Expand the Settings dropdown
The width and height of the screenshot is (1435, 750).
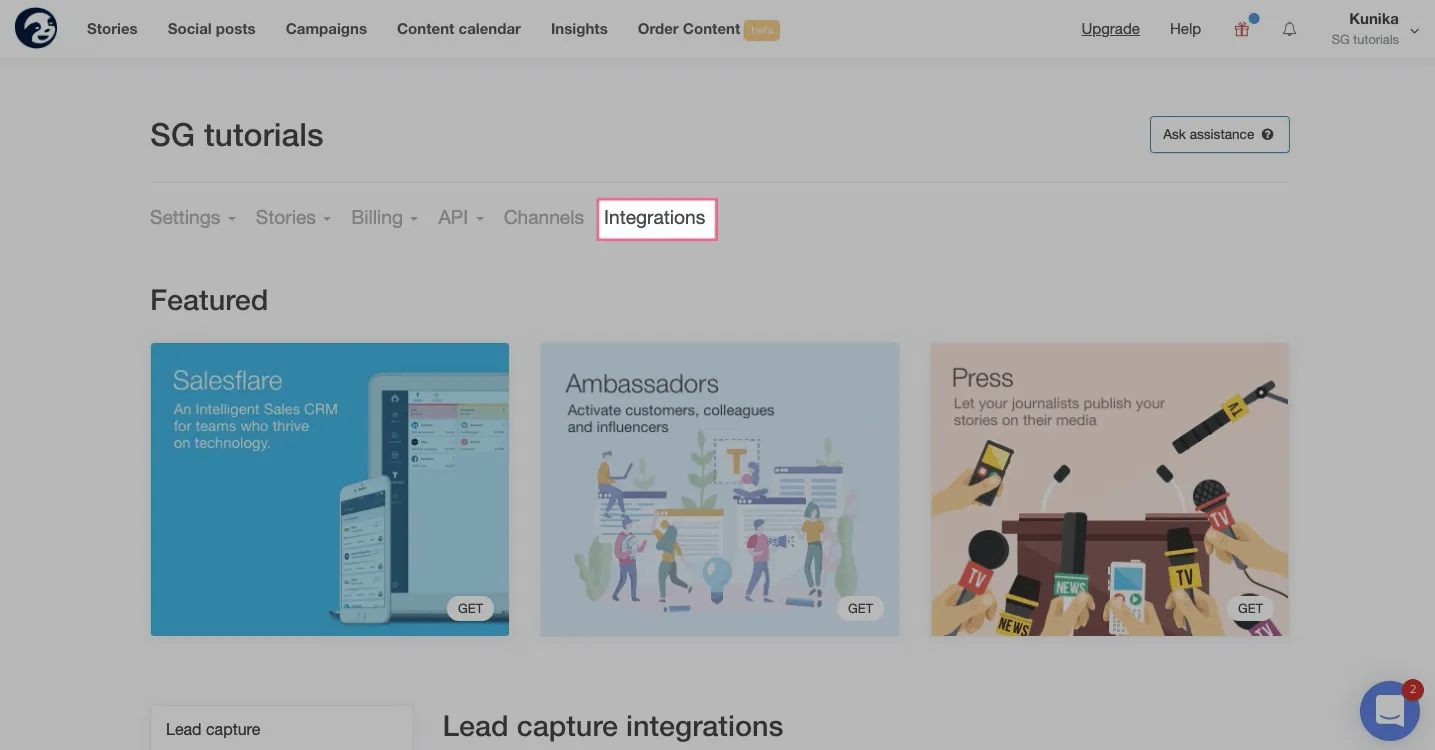[x=193, y=218]
